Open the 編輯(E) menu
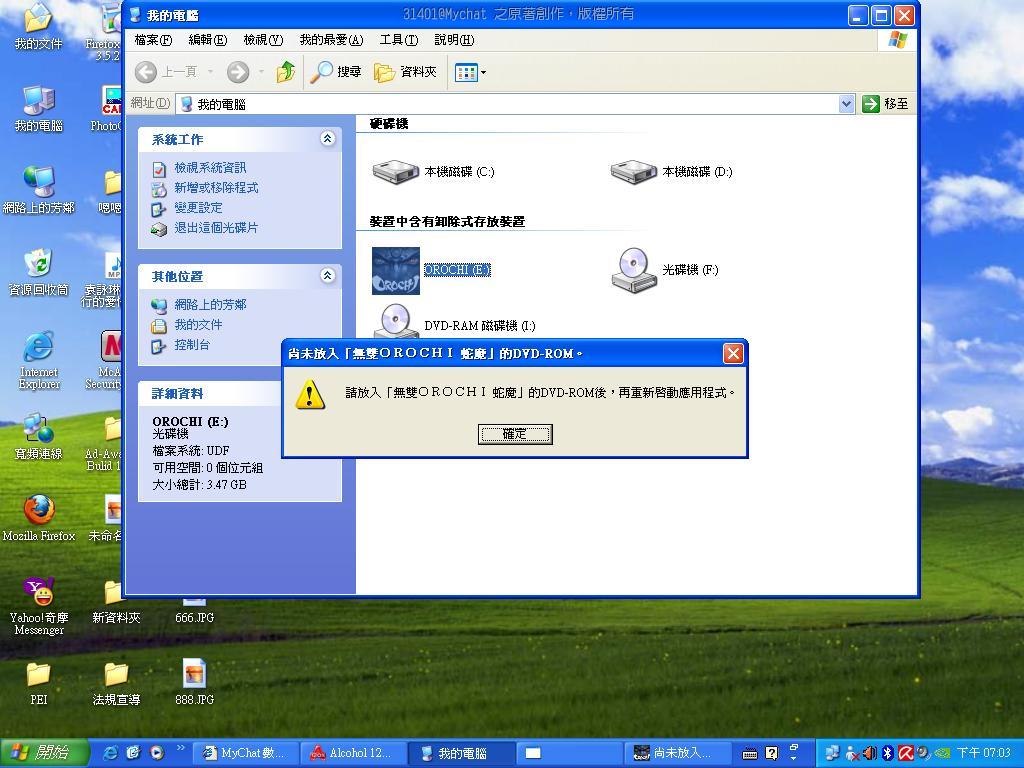Viewport: 1024px width, 768px height. point(208,40)
